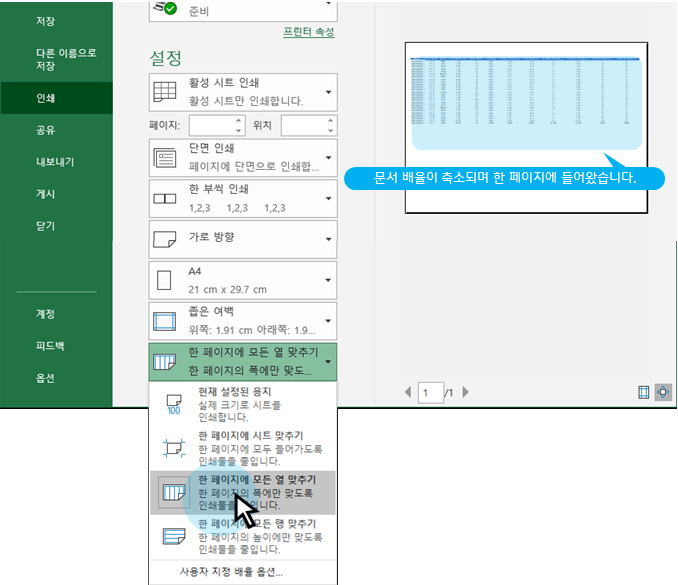Image resolution: width=678 pixels, height=585 pixels.
Task: Click the current page number box
Action: (x=431, y=393)
